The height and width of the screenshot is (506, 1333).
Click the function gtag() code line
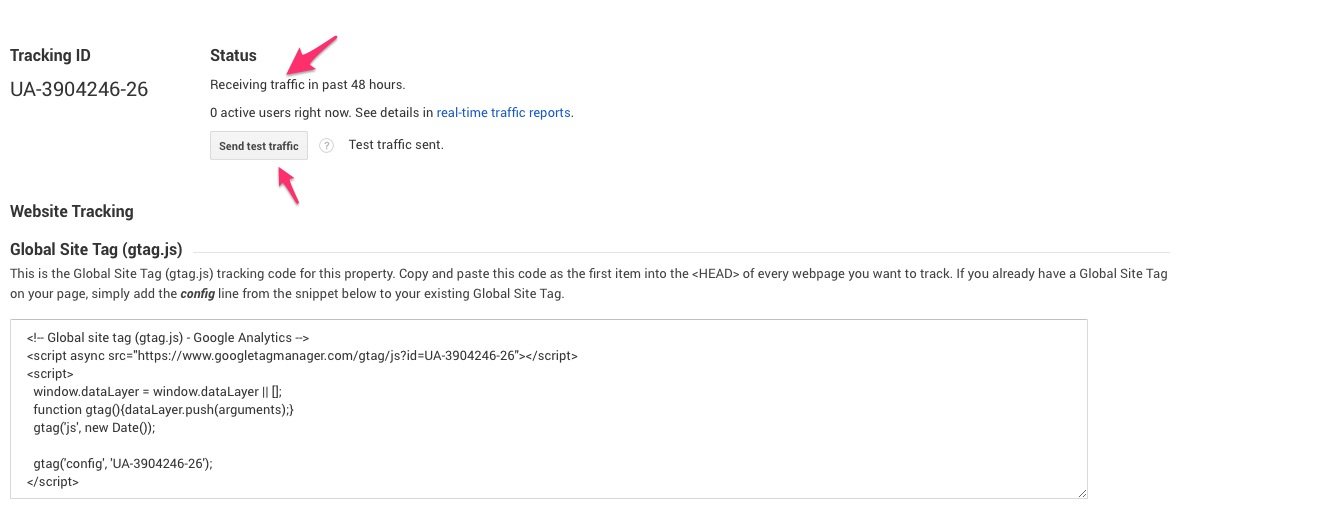pyautogui.click(x=164, y=410)
